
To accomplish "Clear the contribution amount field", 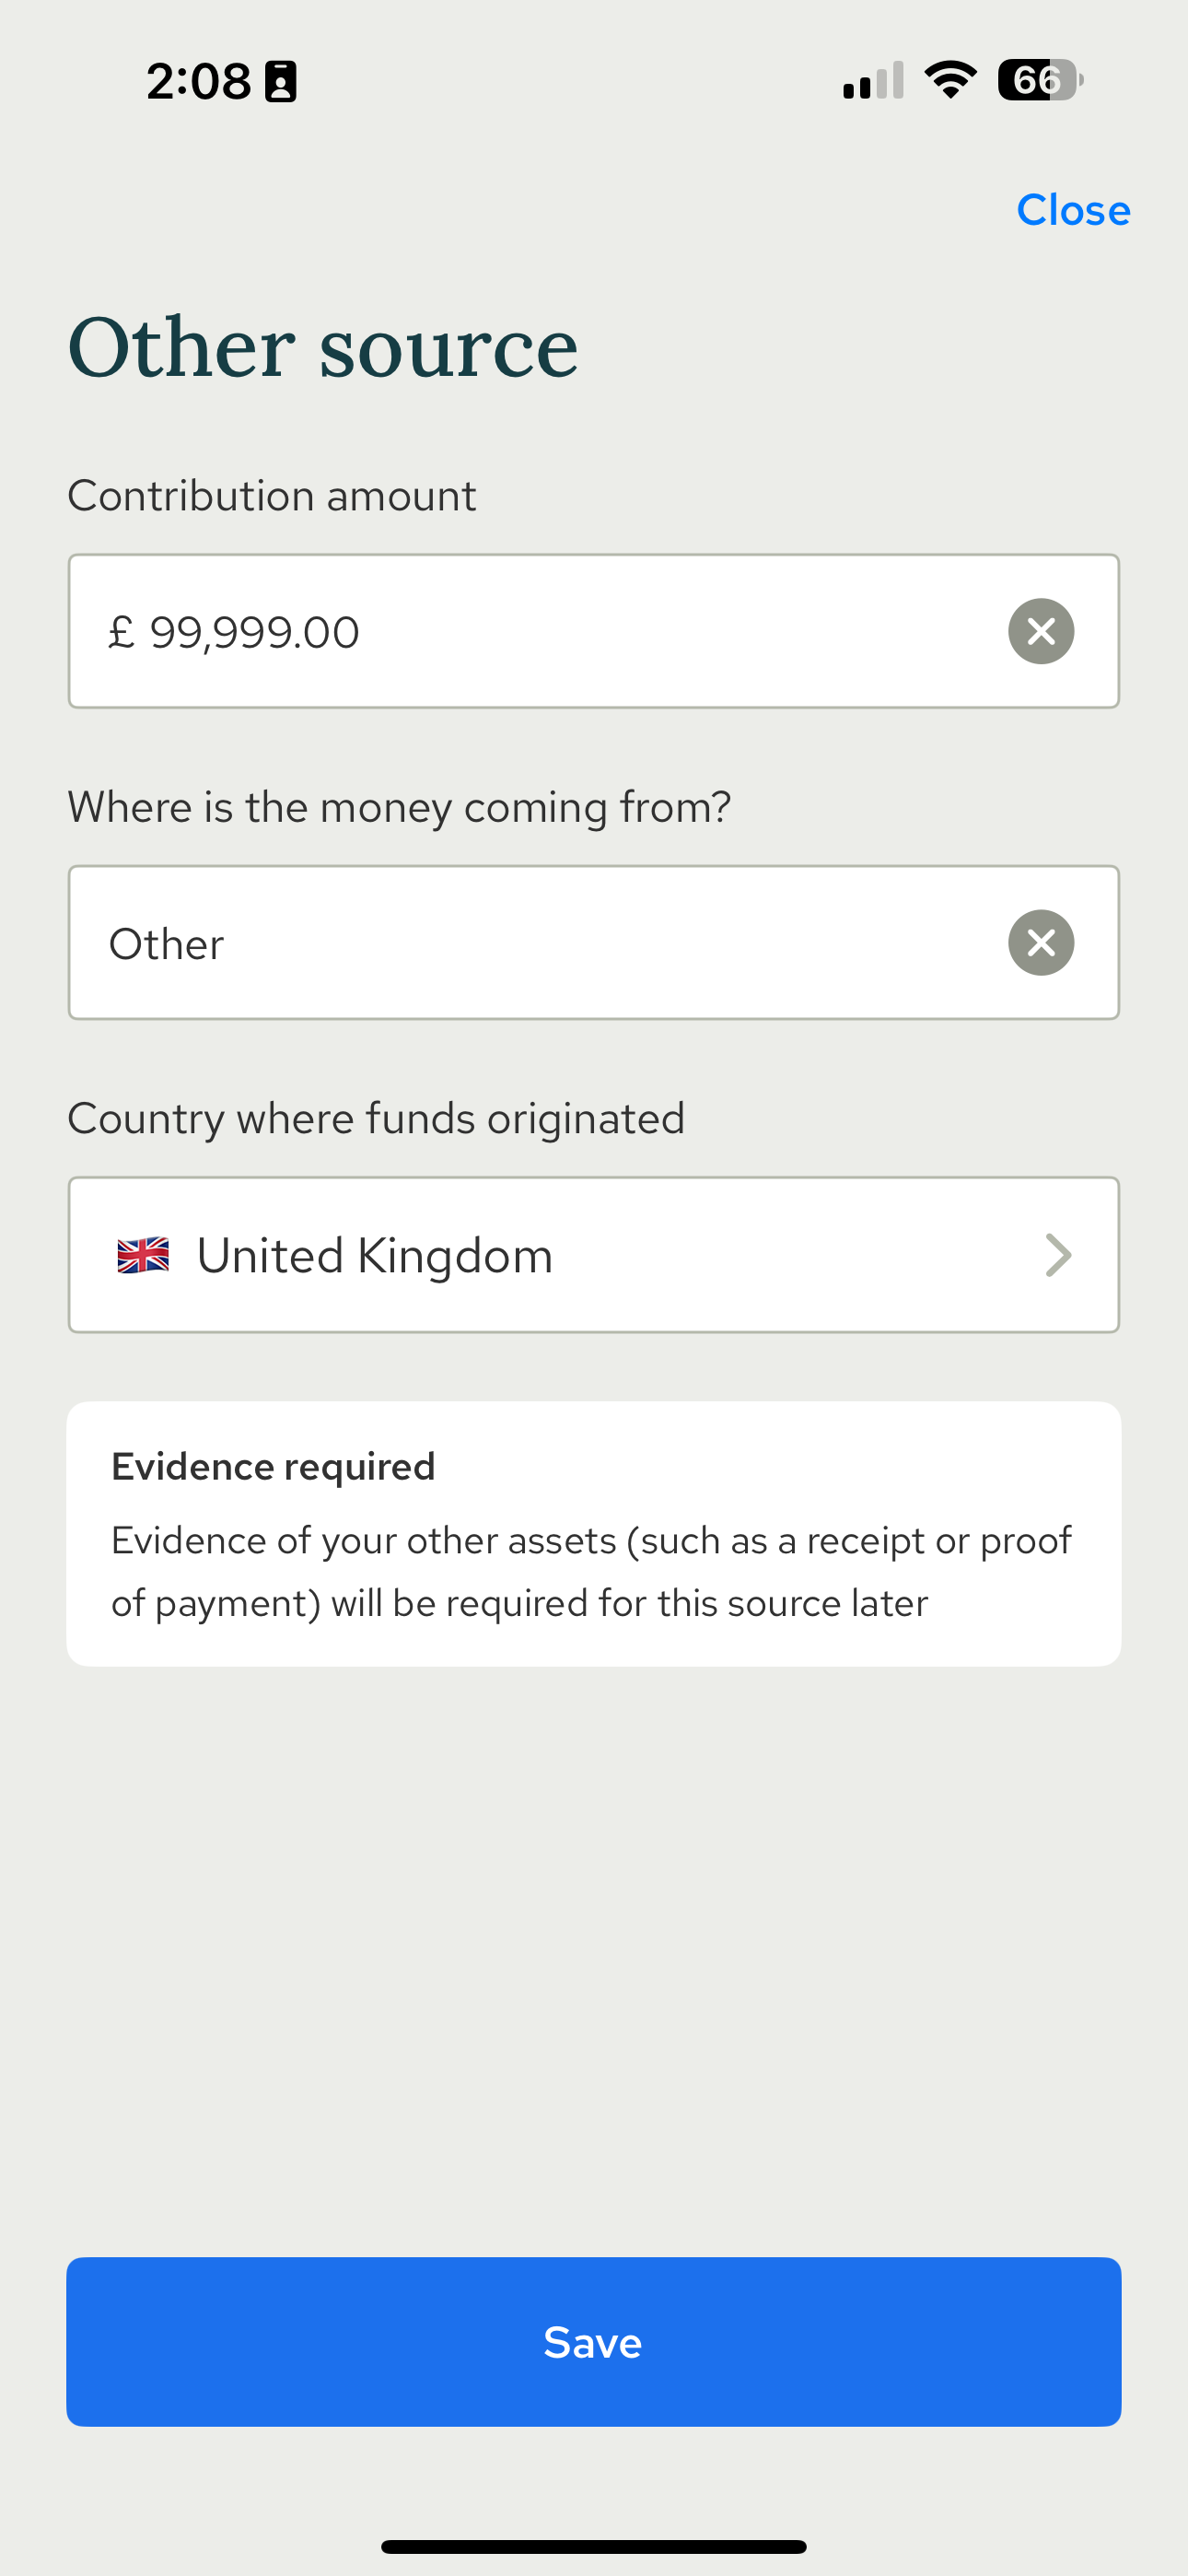I will [1041, 631].
